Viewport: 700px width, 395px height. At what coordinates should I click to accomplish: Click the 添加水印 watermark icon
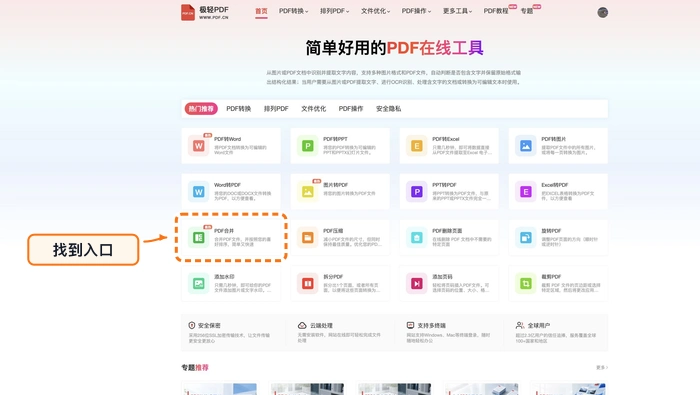199,283
